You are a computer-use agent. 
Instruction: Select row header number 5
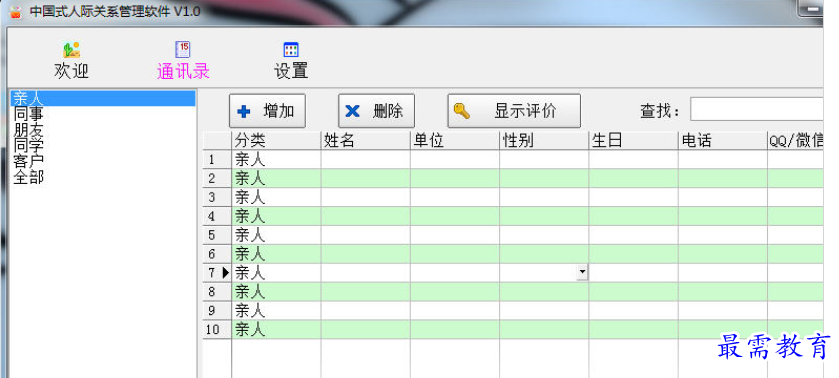click(x=217, y=235)
